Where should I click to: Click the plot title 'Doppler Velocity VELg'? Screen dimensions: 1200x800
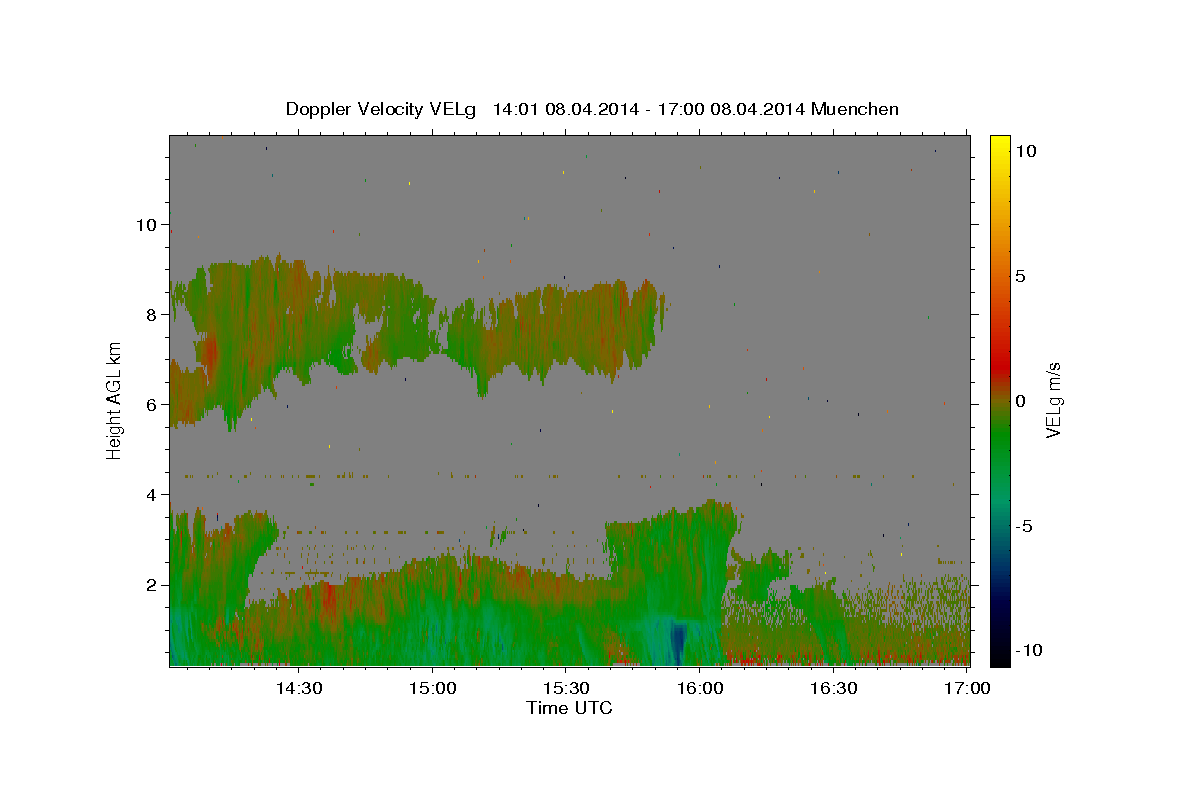coord(383,109)
